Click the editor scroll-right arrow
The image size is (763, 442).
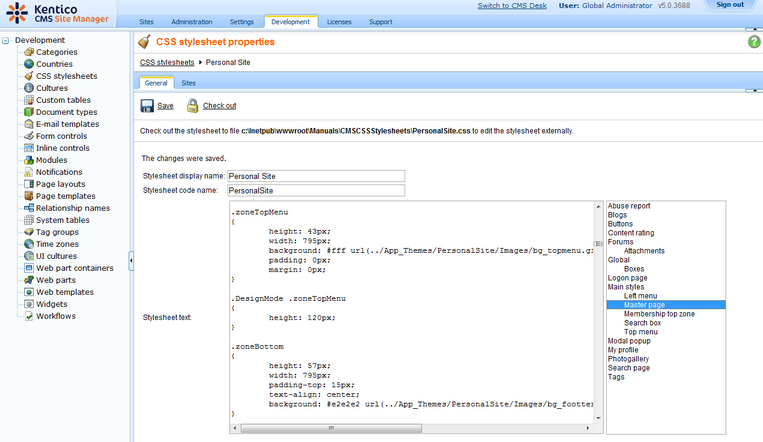click(x=588, y=428)
